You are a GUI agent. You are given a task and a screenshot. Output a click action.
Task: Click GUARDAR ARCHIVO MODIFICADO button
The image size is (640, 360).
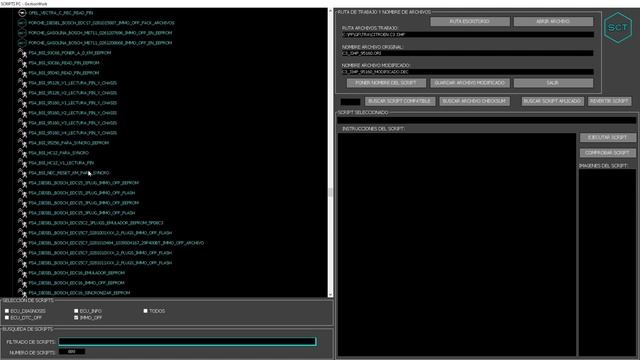click(x=470, y=83)
